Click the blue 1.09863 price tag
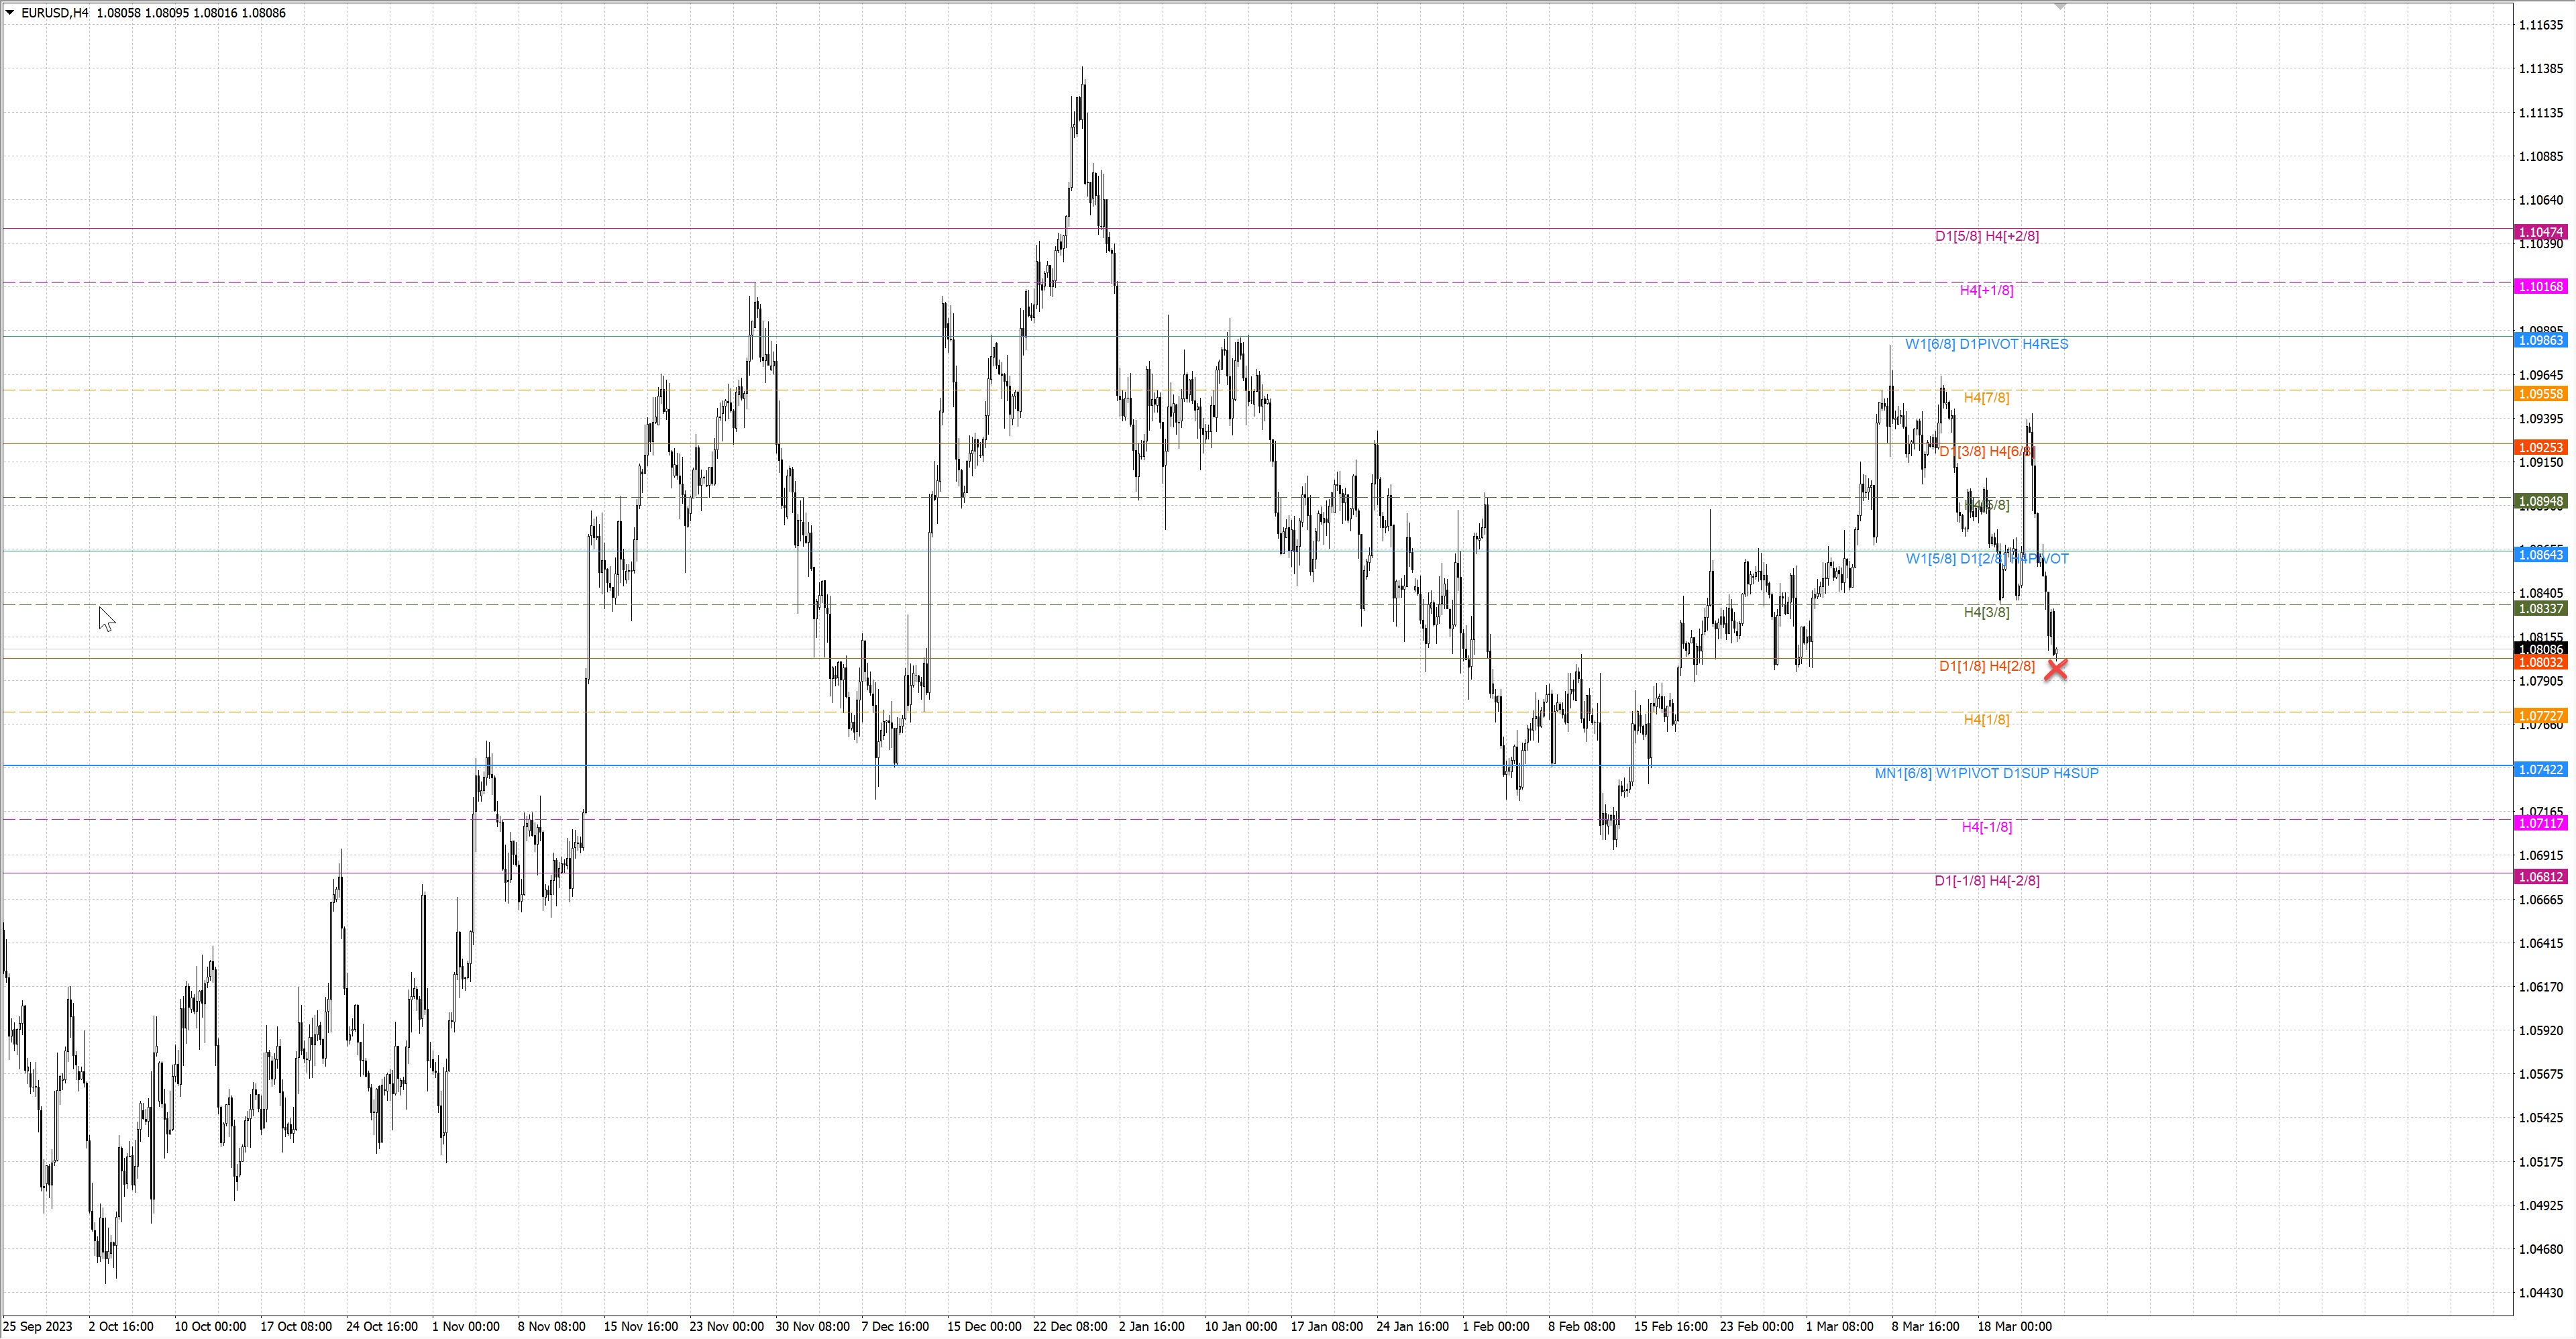 click(x=2540, y=340)
